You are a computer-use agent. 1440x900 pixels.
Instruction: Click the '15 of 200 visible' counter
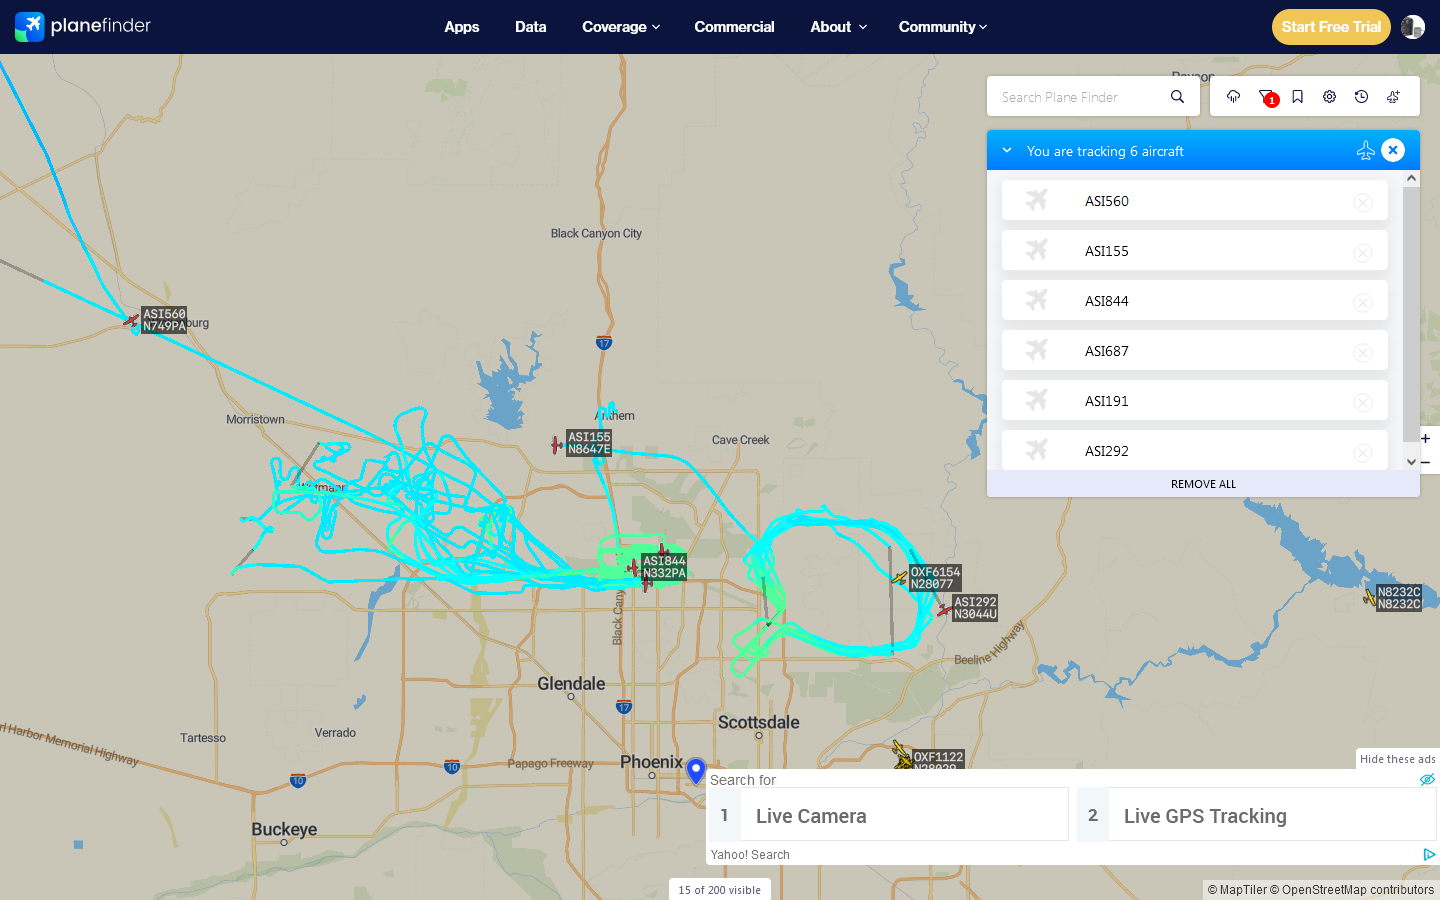(720, 890)
